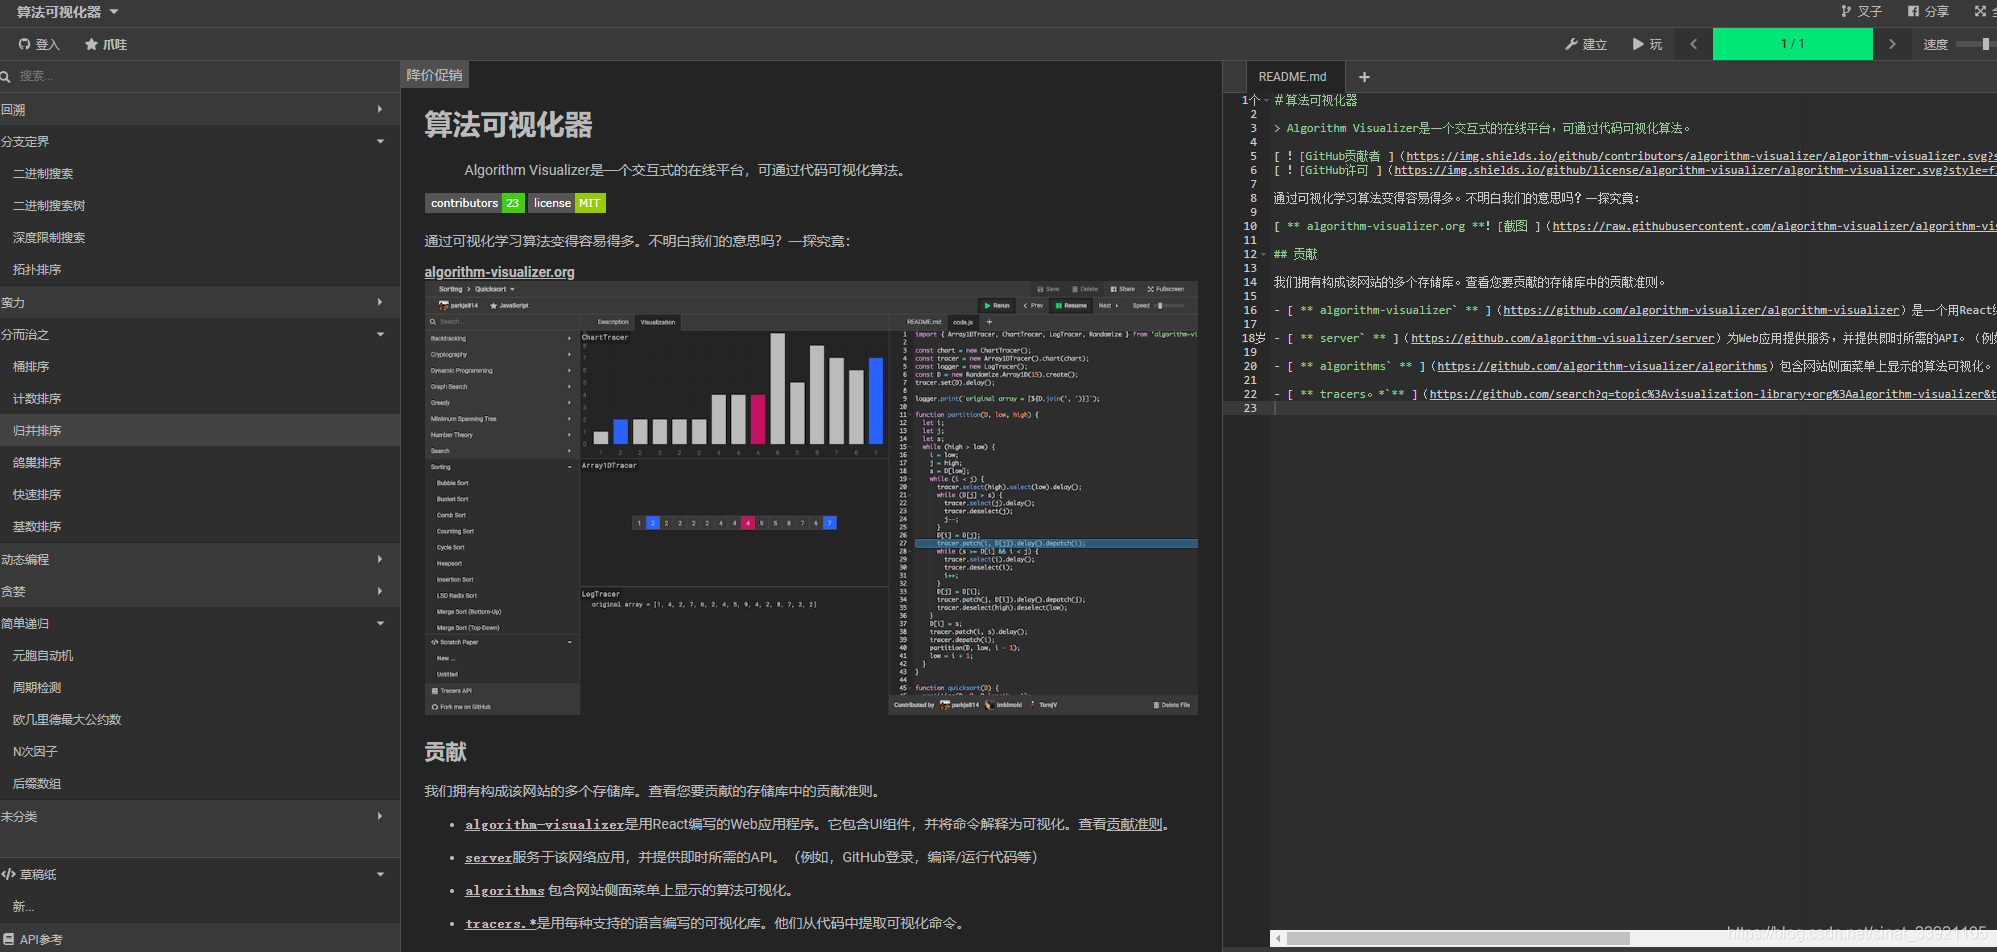Select 计数排序 in sidebar
The width and height of the screenshot is (1997, 952).
point(200,398)
